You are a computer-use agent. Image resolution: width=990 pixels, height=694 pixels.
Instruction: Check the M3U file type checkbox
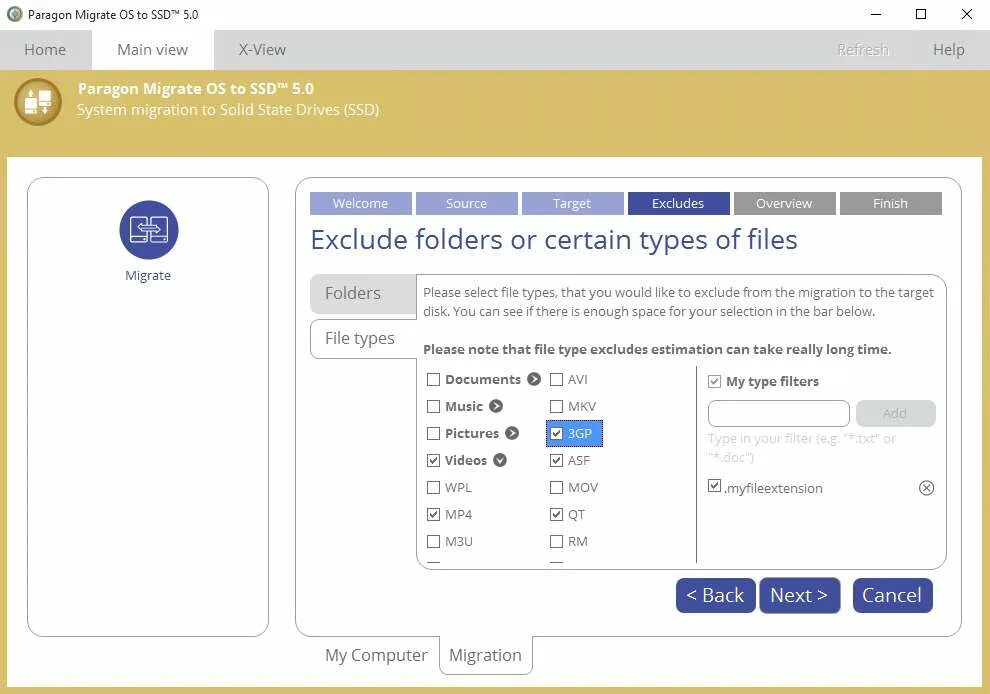[x=433, y=542]
